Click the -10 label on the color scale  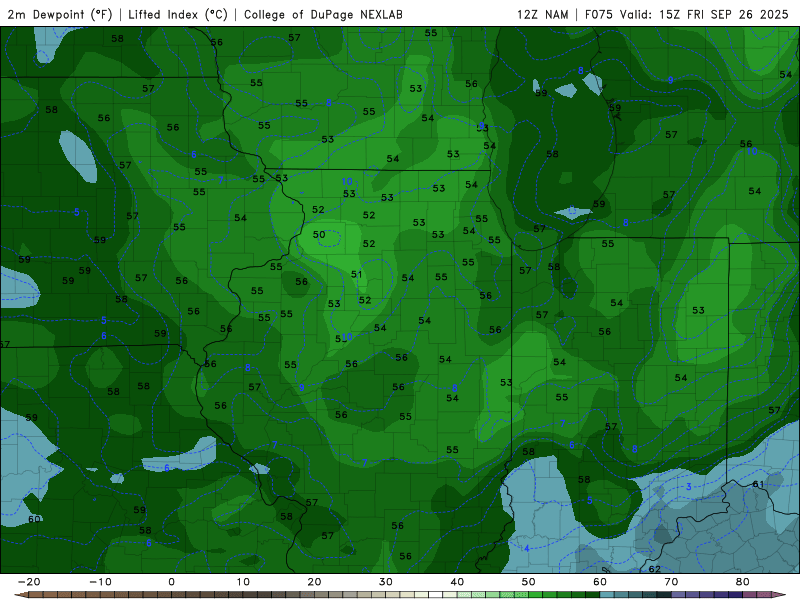pyautogui.click(x=100, y=582)
